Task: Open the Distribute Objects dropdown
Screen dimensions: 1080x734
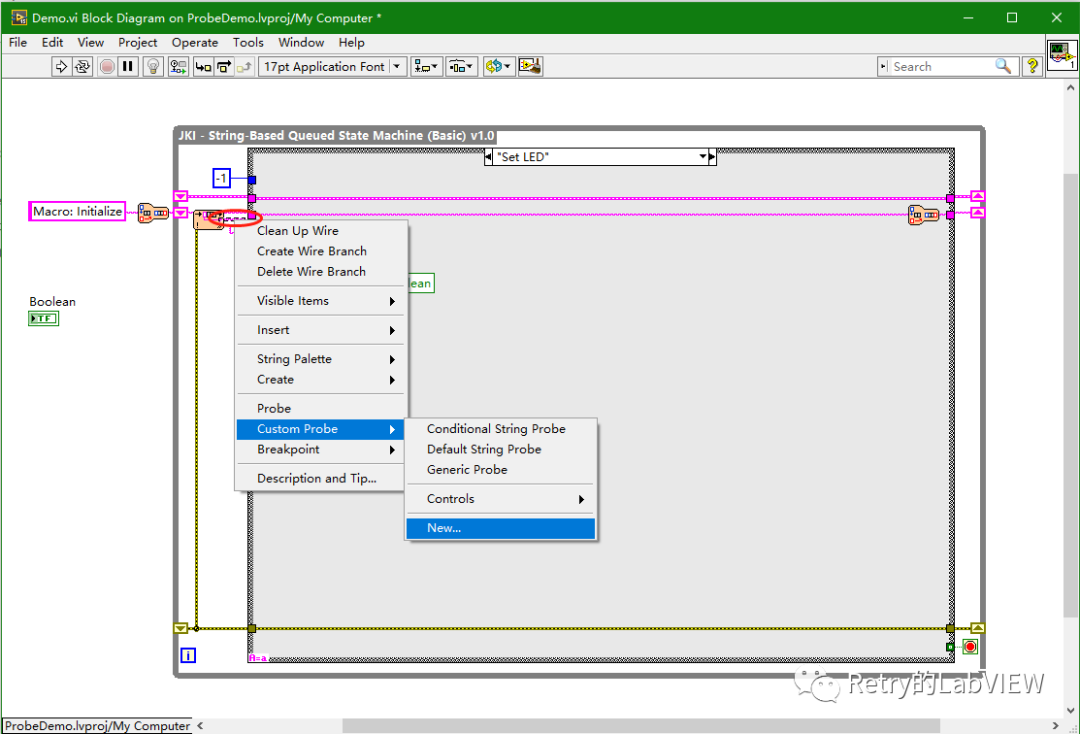Action: point(461,66)
